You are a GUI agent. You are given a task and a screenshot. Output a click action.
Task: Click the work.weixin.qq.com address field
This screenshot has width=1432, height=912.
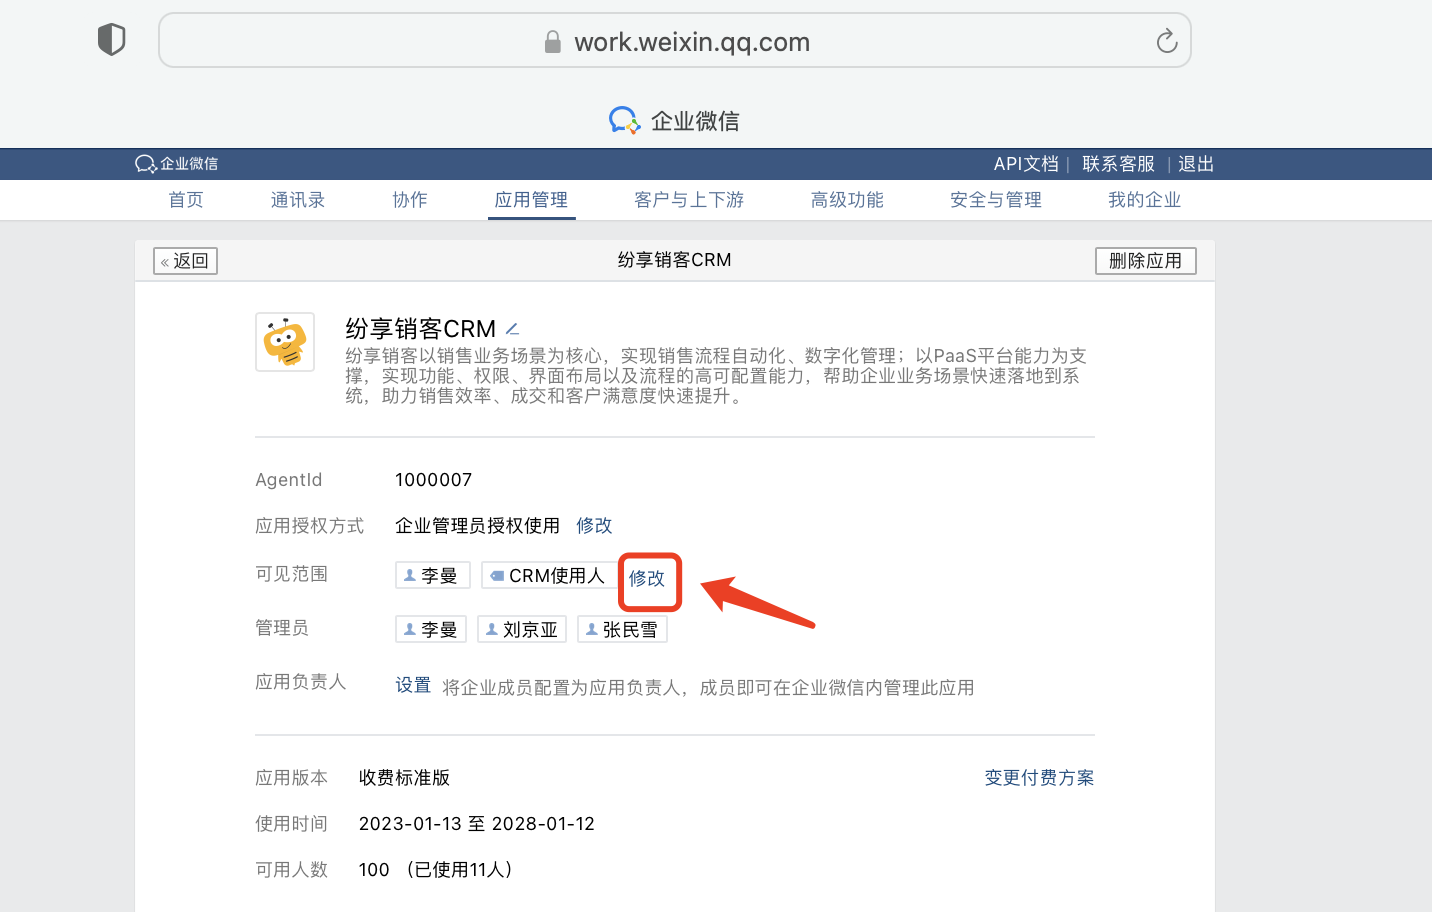click(675, 40)
